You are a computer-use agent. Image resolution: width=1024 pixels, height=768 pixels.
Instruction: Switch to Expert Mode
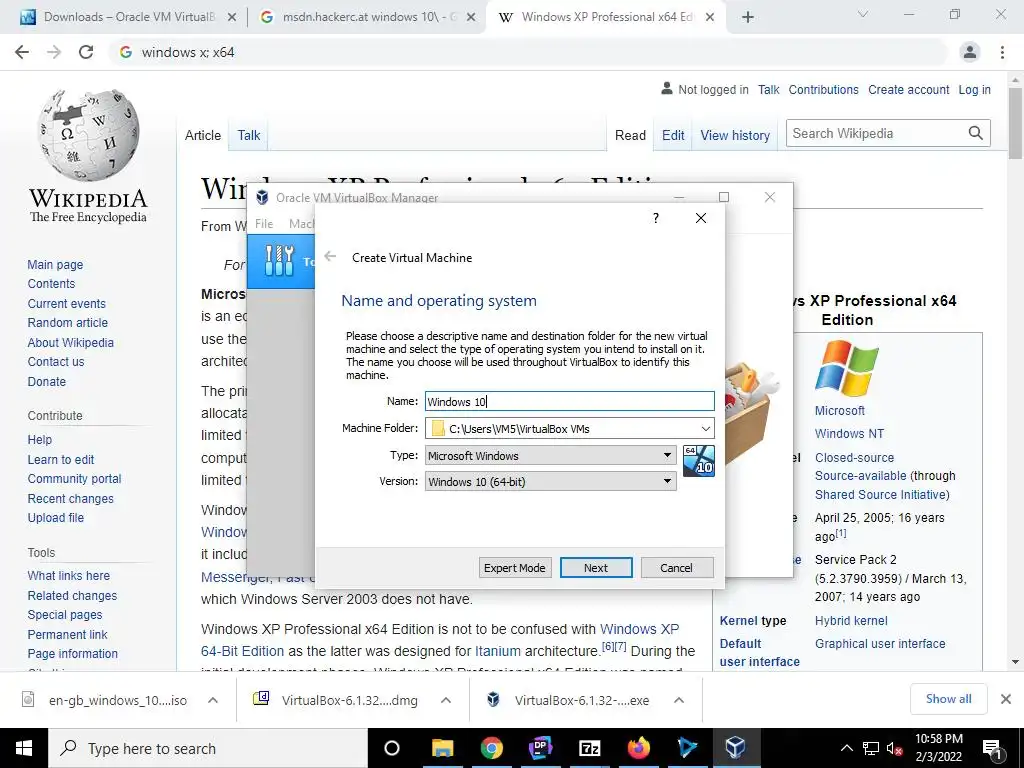(515, 568)
